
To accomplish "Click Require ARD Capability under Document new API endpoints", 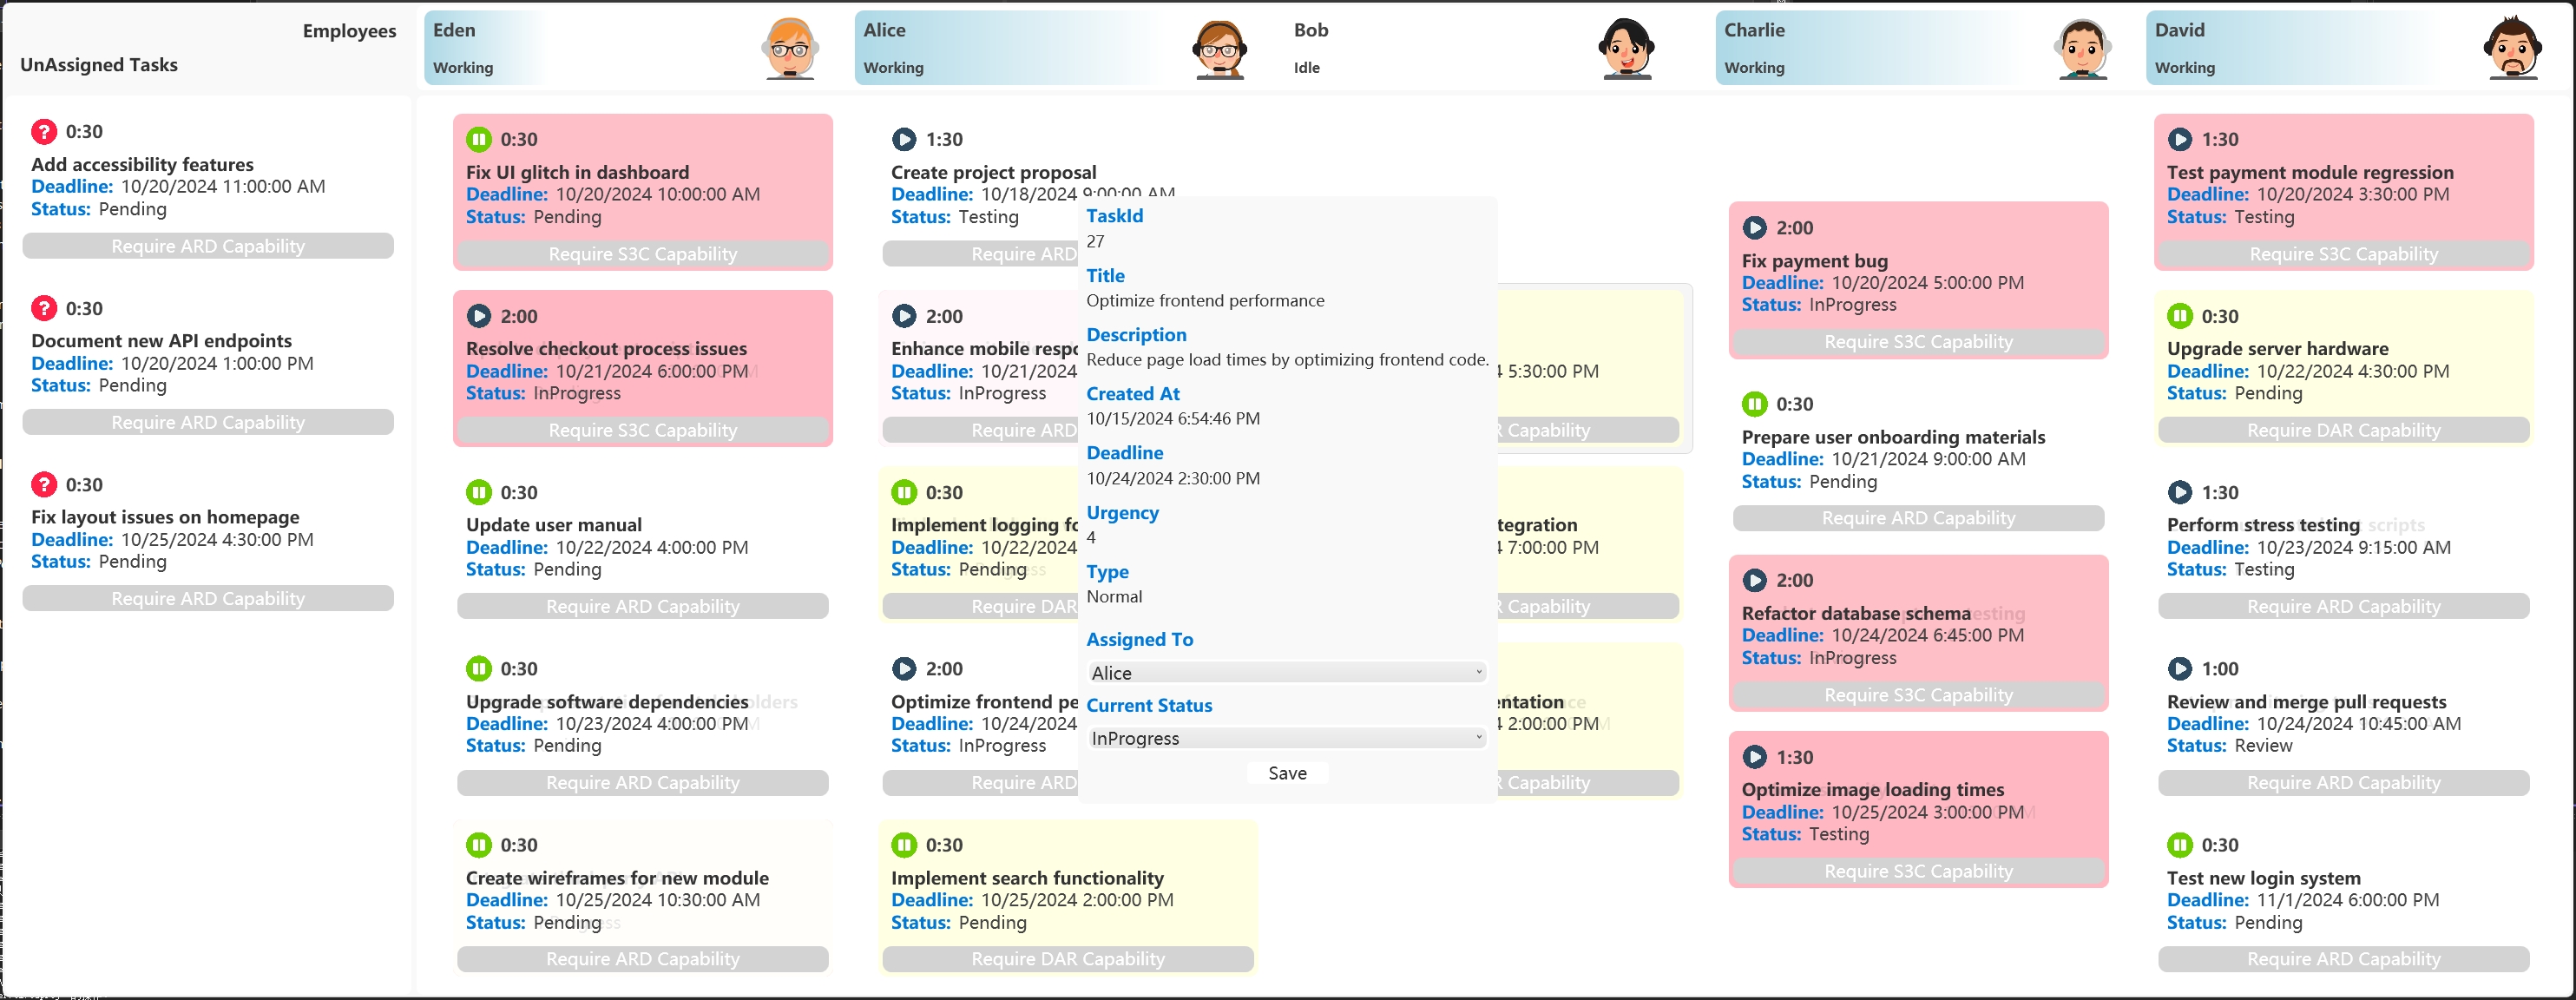I will pos(208,422).
